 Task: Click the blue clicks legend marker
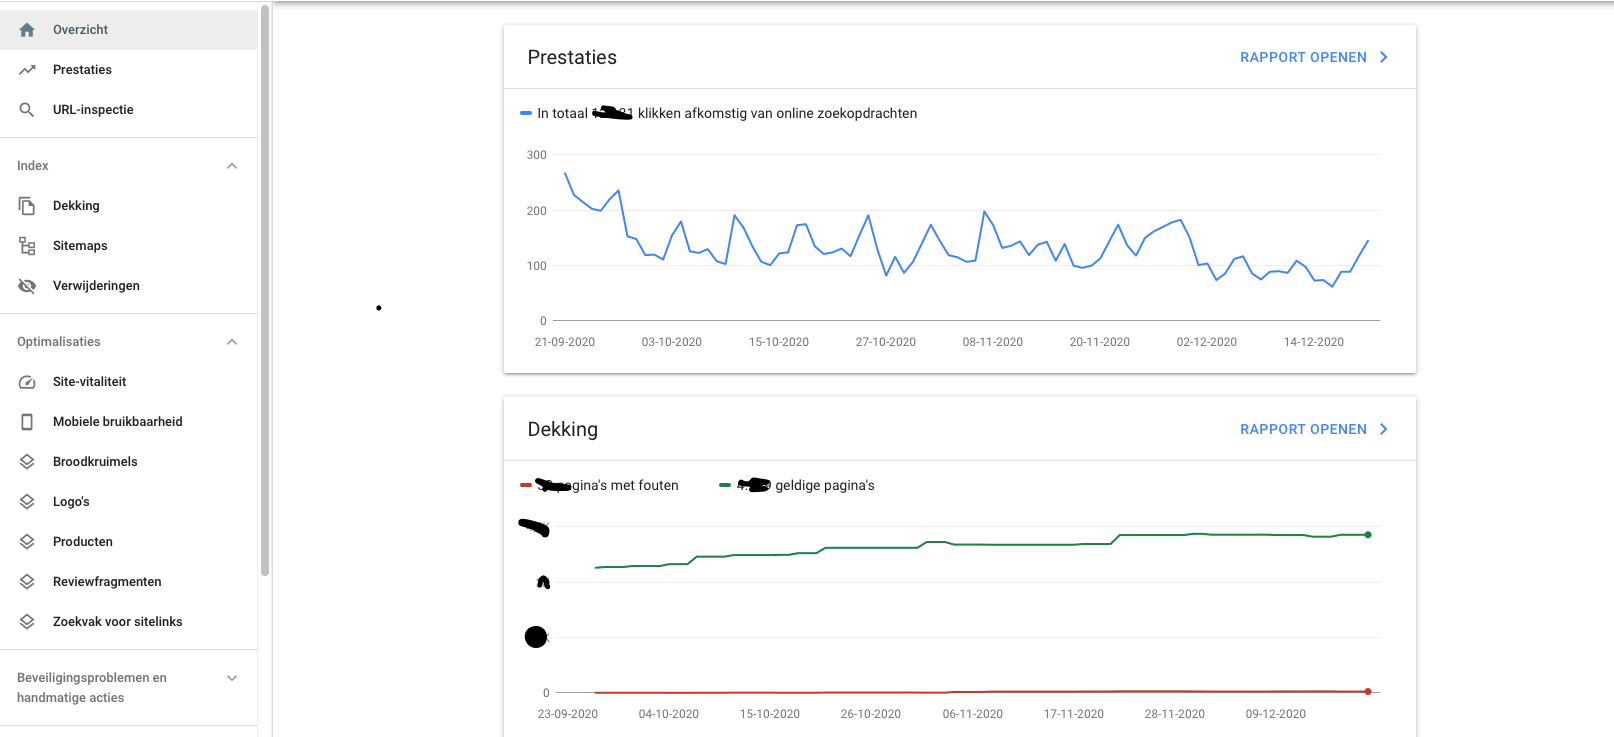click(x=526, y=114)
